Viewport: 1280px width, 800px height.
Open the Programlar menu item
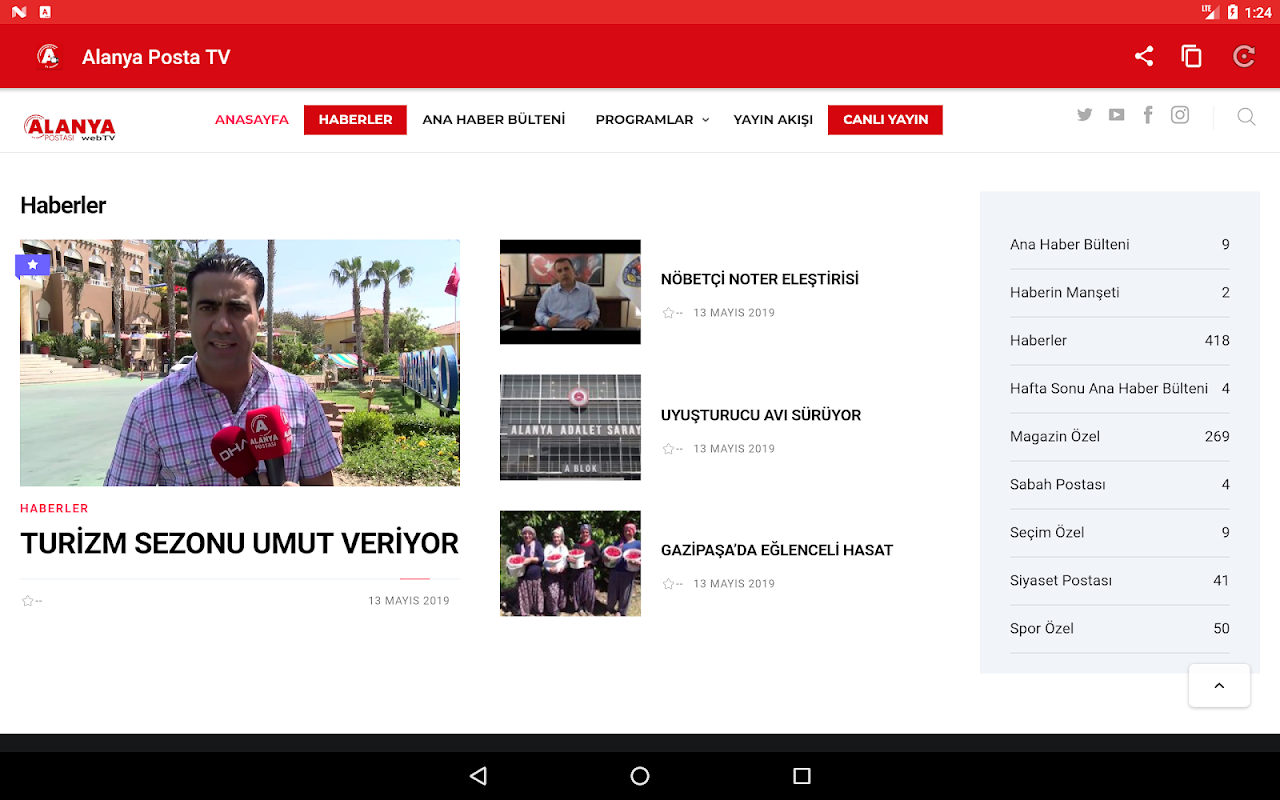(644, 120)
